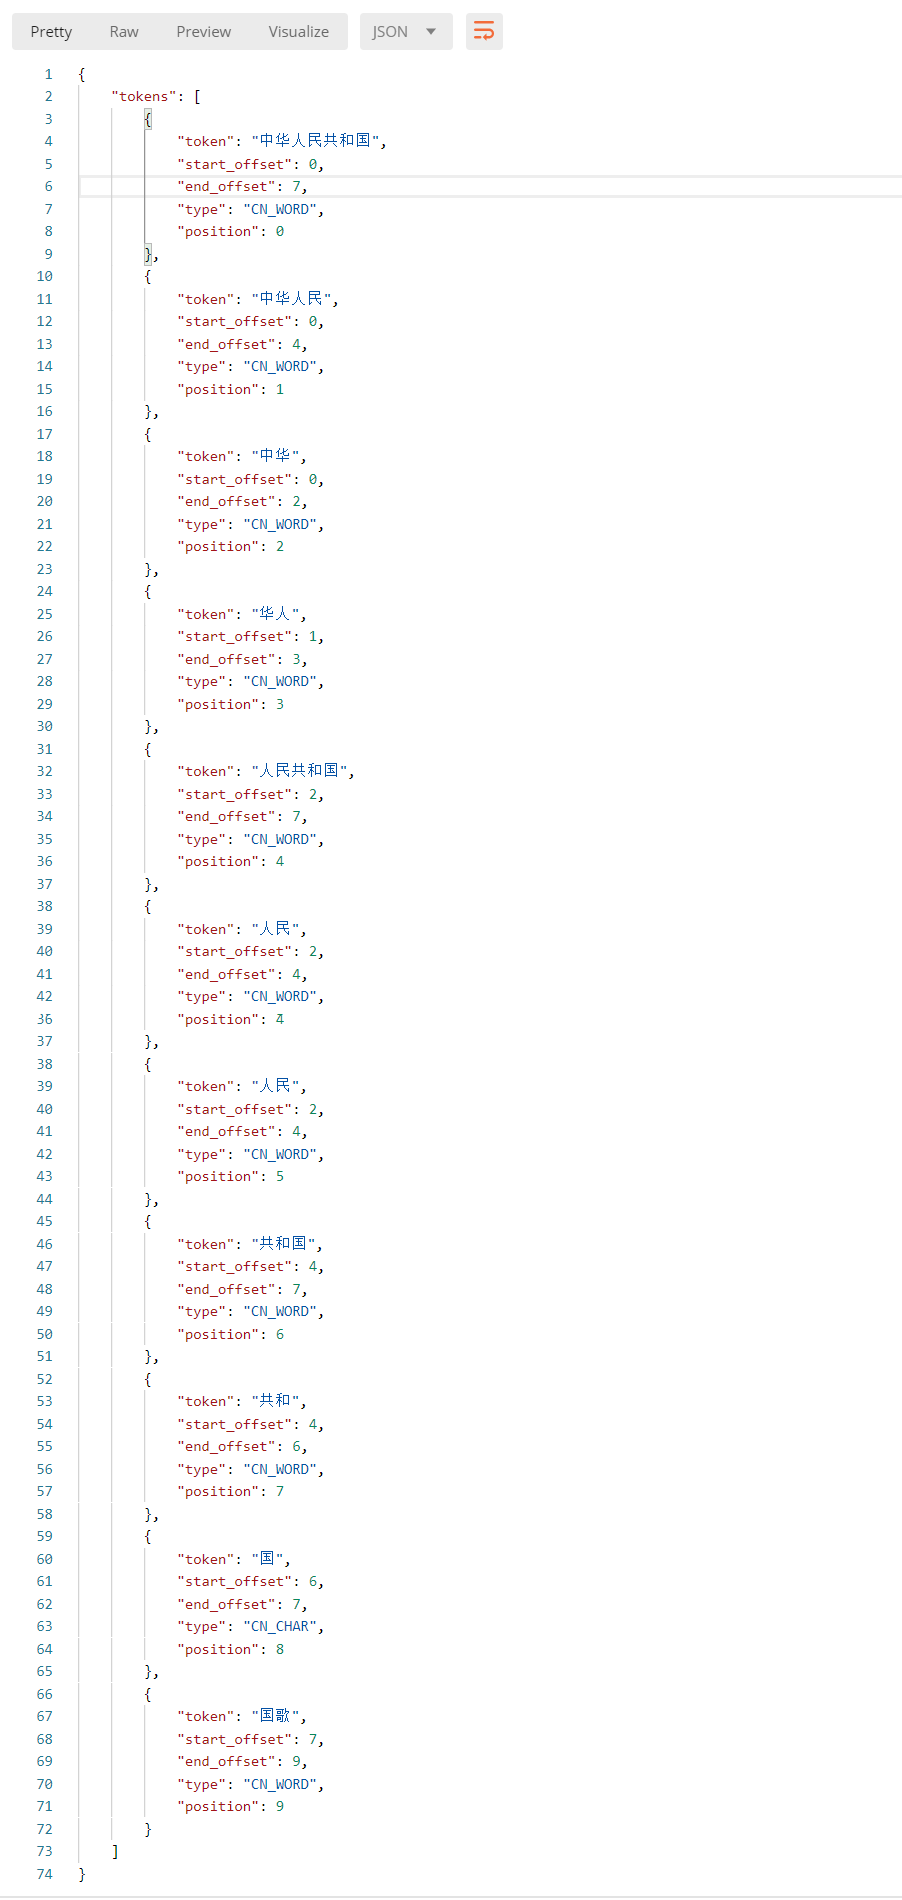Click the "start_offset": 7 line
The image size is (902, 1900).
click(x=251, y=1739)
